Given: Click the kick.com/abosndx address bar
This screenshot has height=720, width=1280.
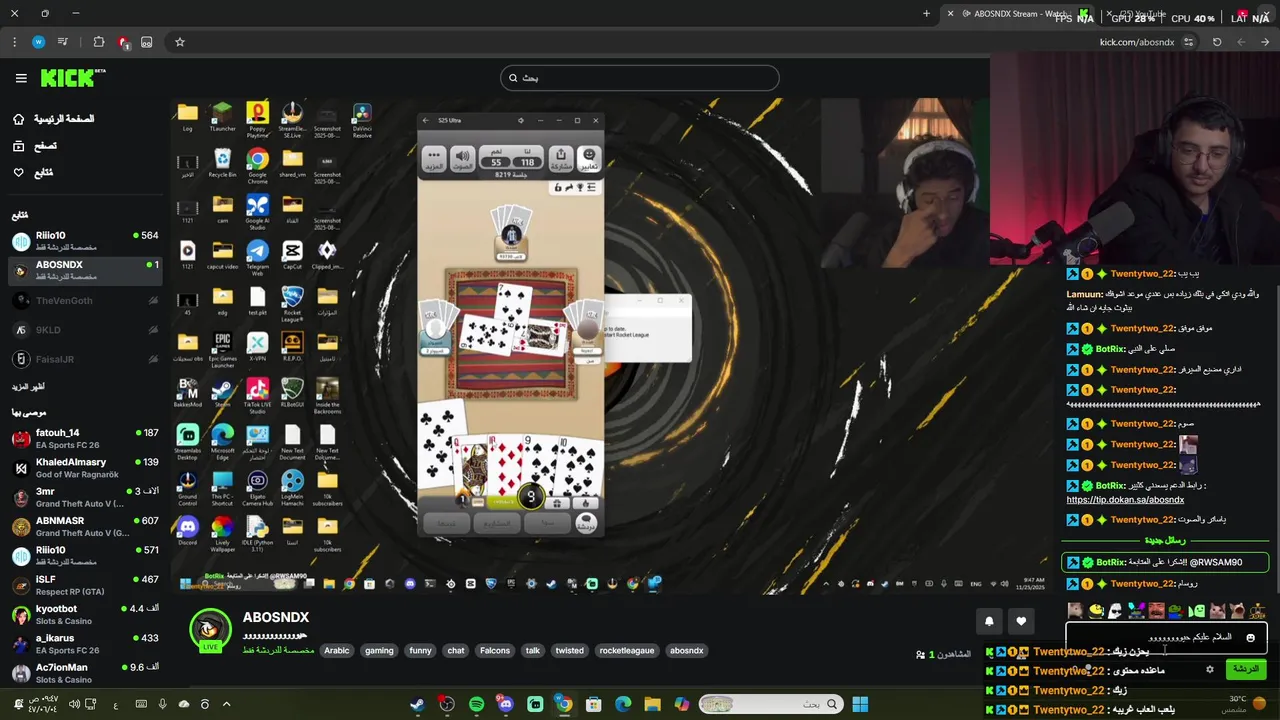Looking at the screenshot, I should click(x=1137, y=42).
